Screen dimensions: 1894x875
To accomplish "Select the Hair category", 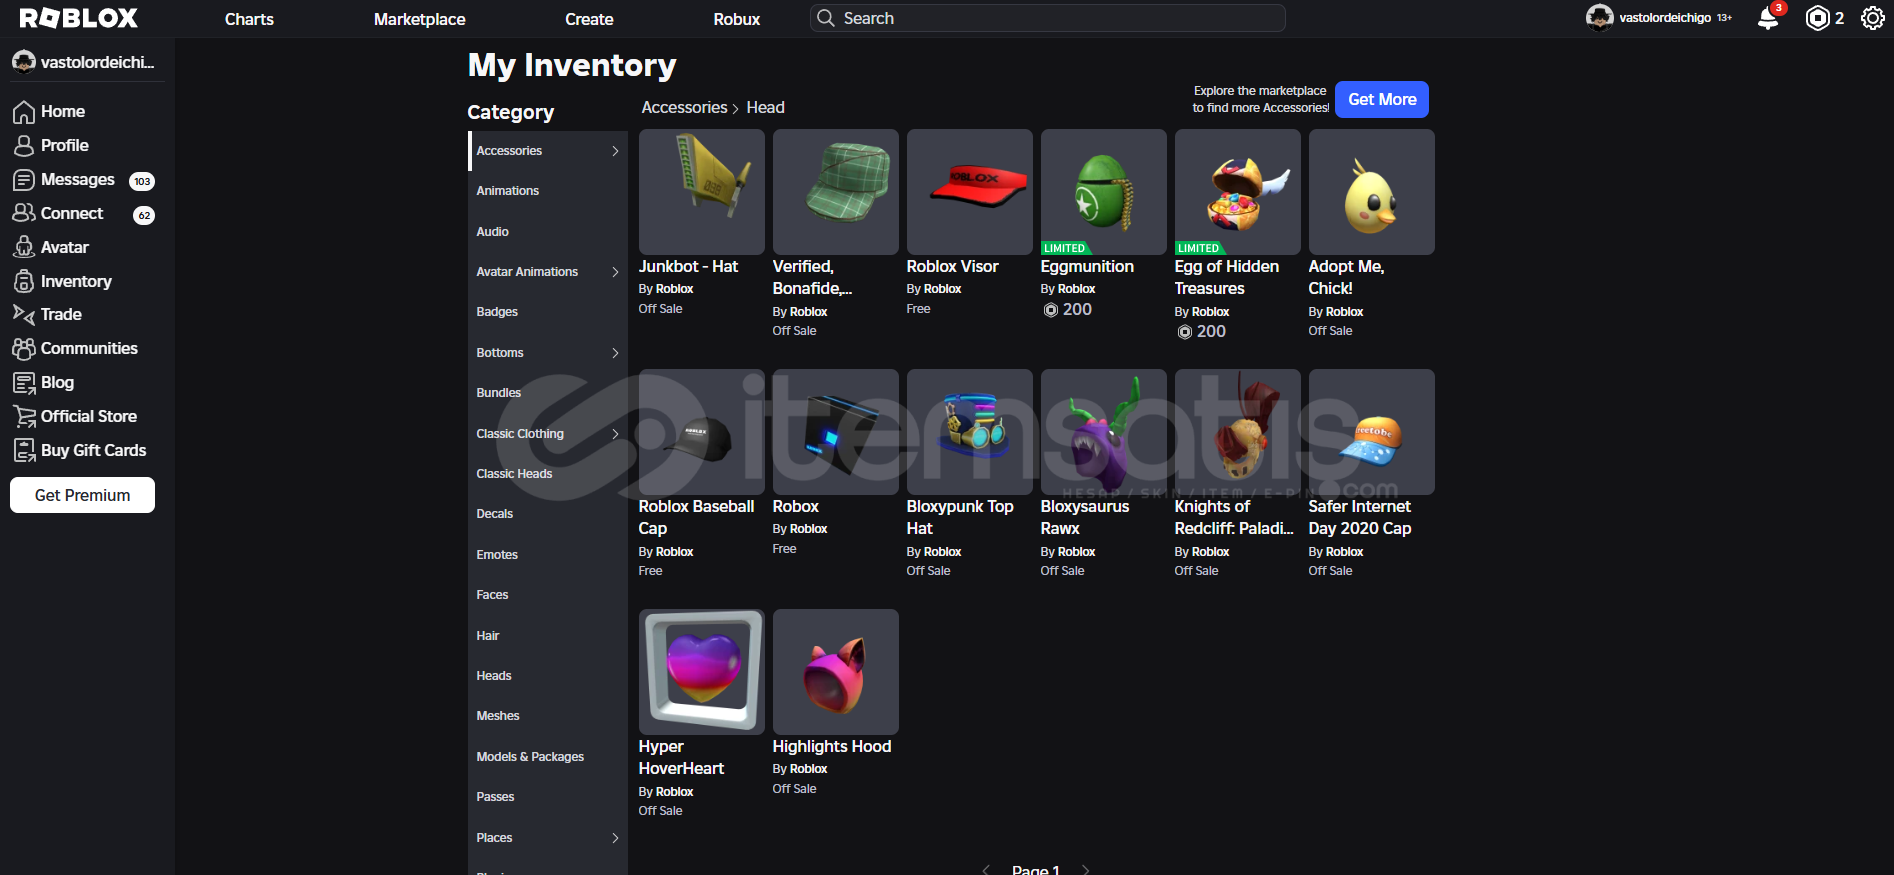I will click(548, 636).
